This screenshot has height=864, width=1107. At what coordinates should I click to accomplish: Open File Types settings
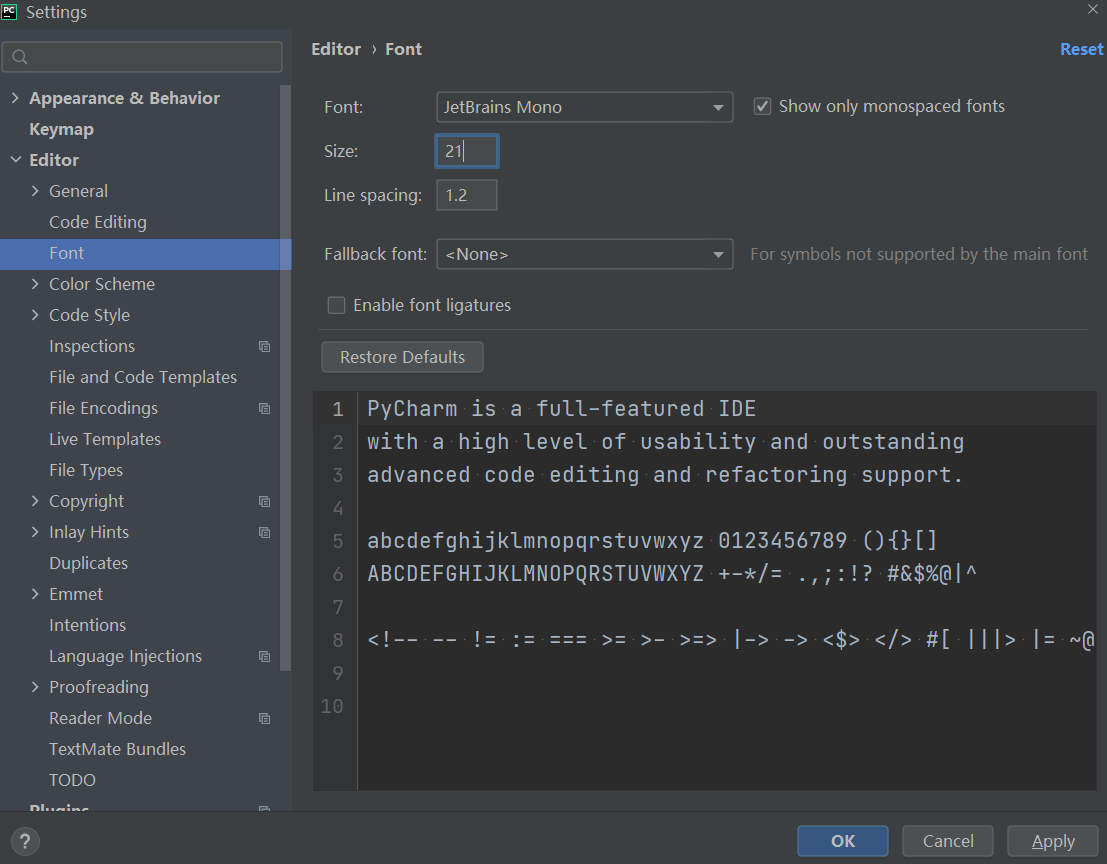86,471
